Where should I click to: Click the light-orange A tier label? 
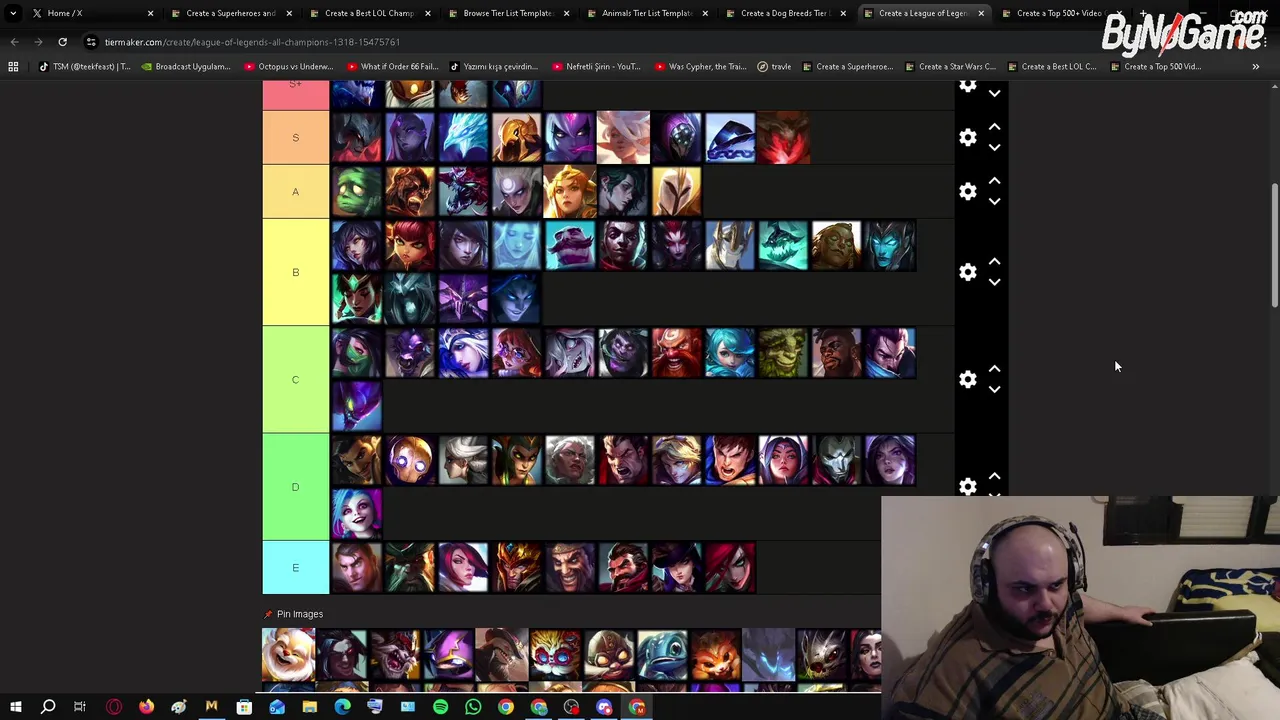click(295, 191)
